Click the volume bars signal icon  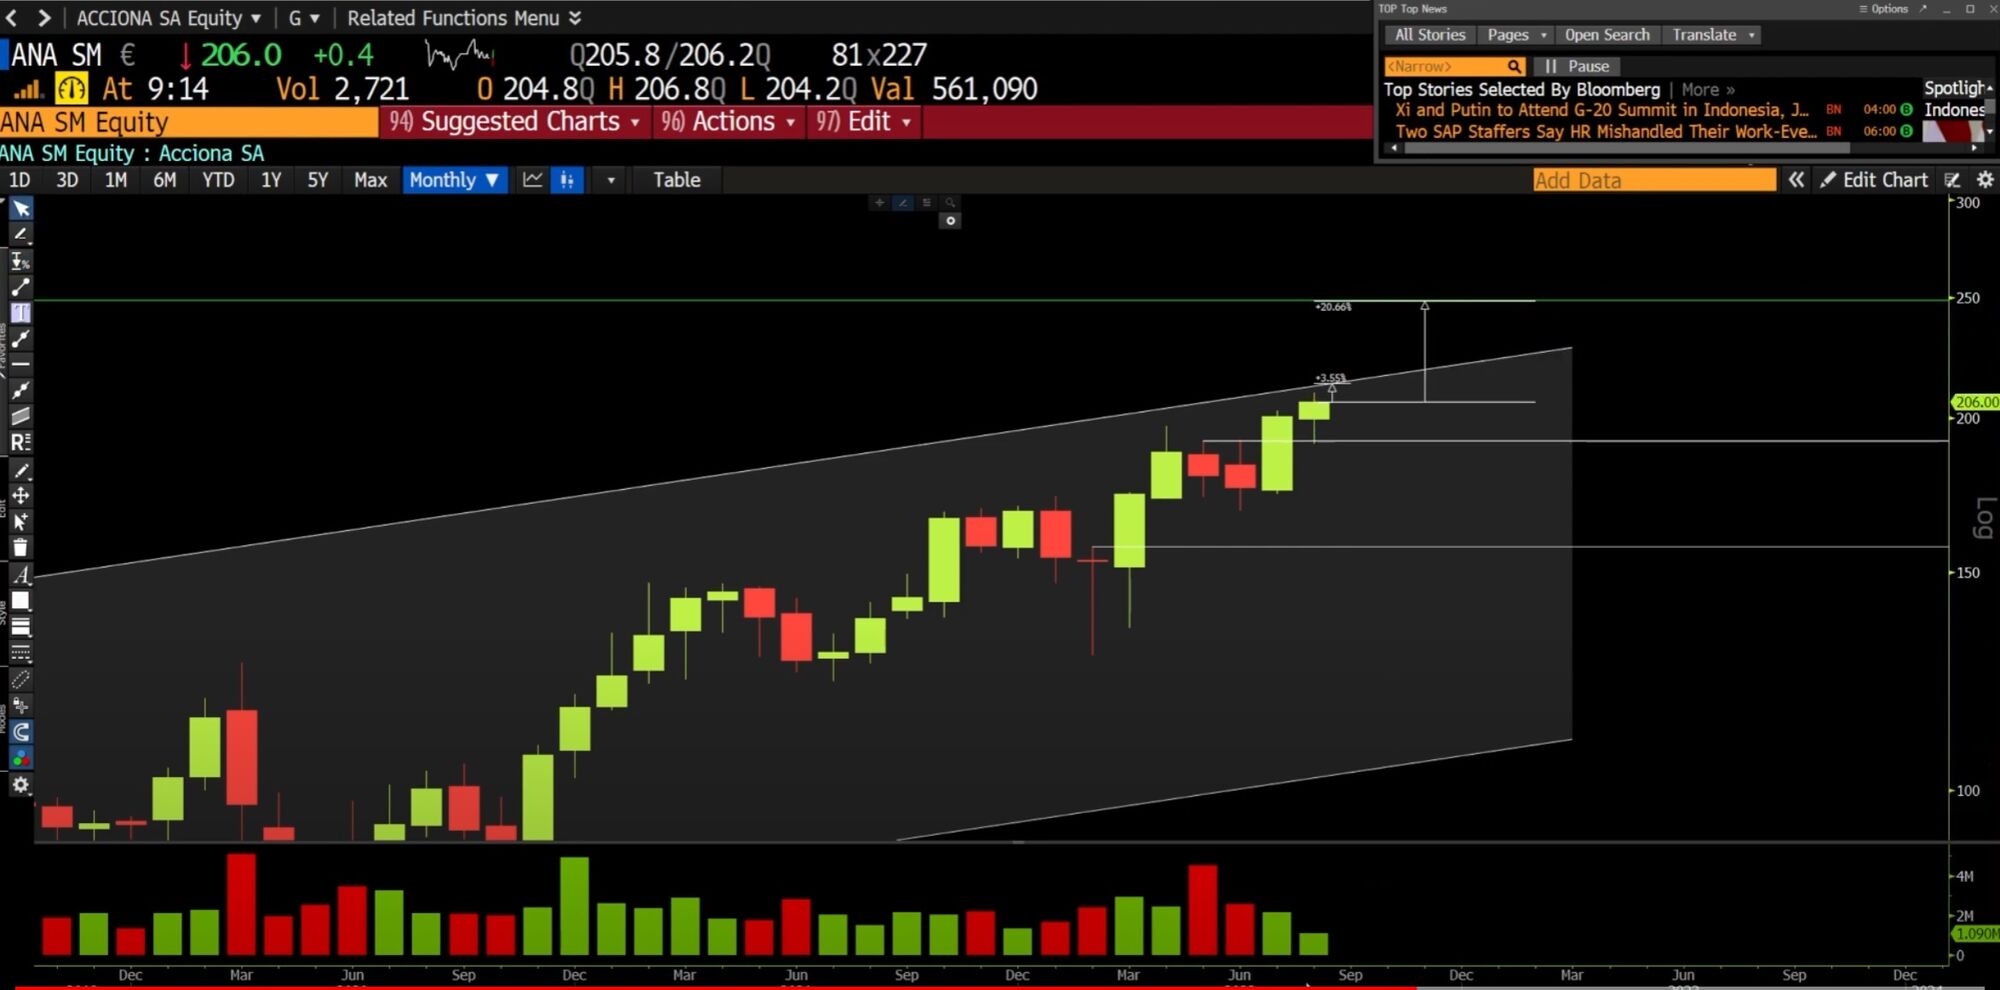point(27,89)
